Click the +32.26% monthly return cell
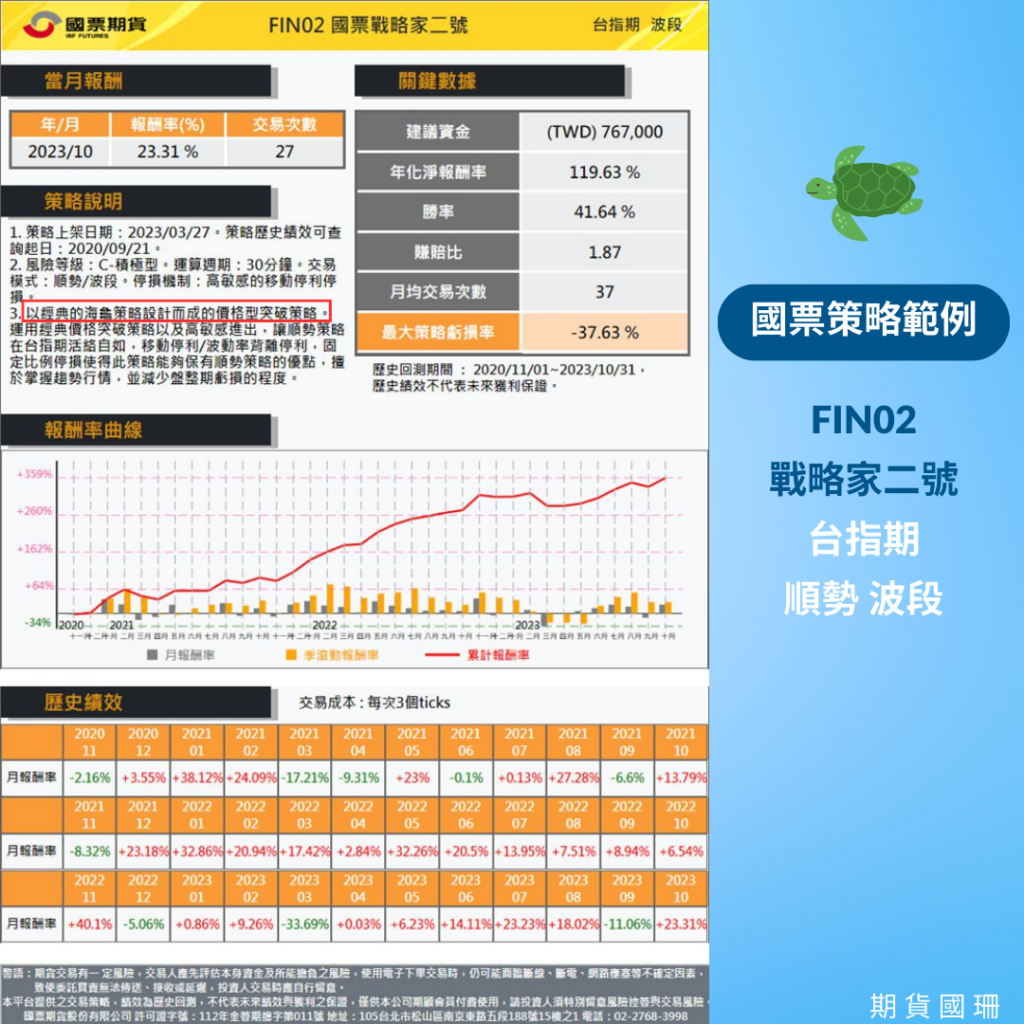Screen dimensions: 1024x1024 coord(412,851)
